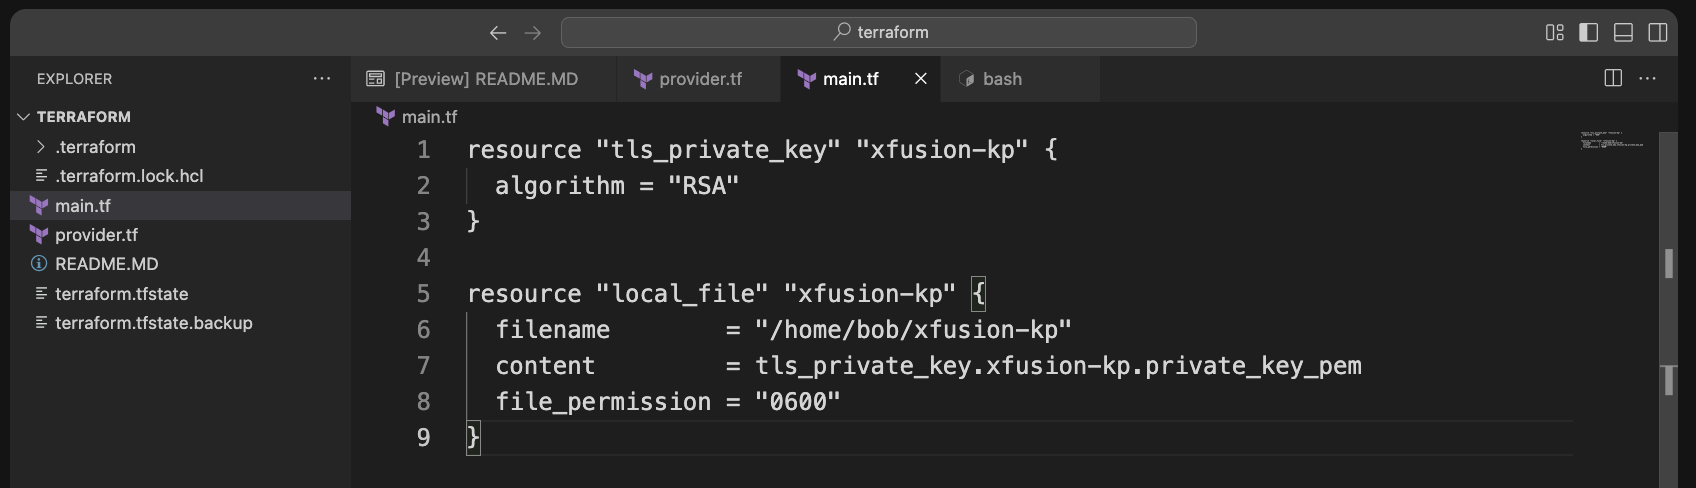1696x488 pixels.
Task: Collapse the TERRAFORM root section
Action: pos(24,117)
